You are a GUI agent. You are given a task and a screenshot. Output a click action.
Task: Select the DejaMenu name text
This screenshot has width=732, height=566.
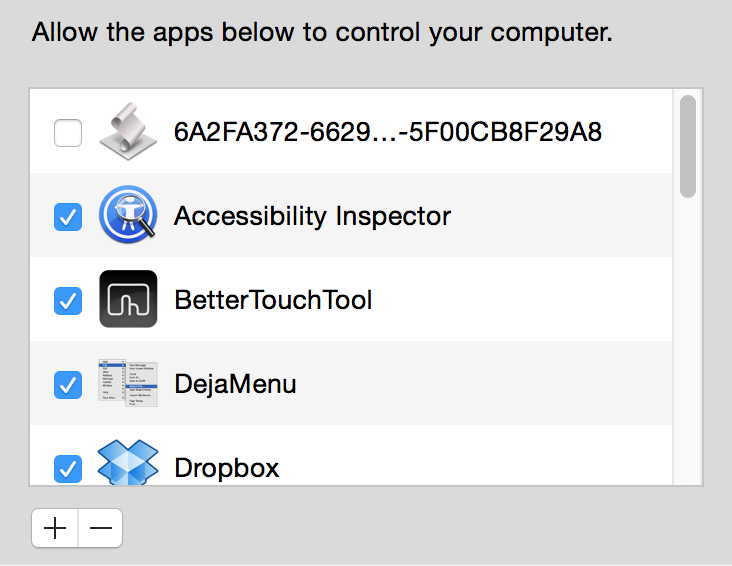click(x=235, y=384)
